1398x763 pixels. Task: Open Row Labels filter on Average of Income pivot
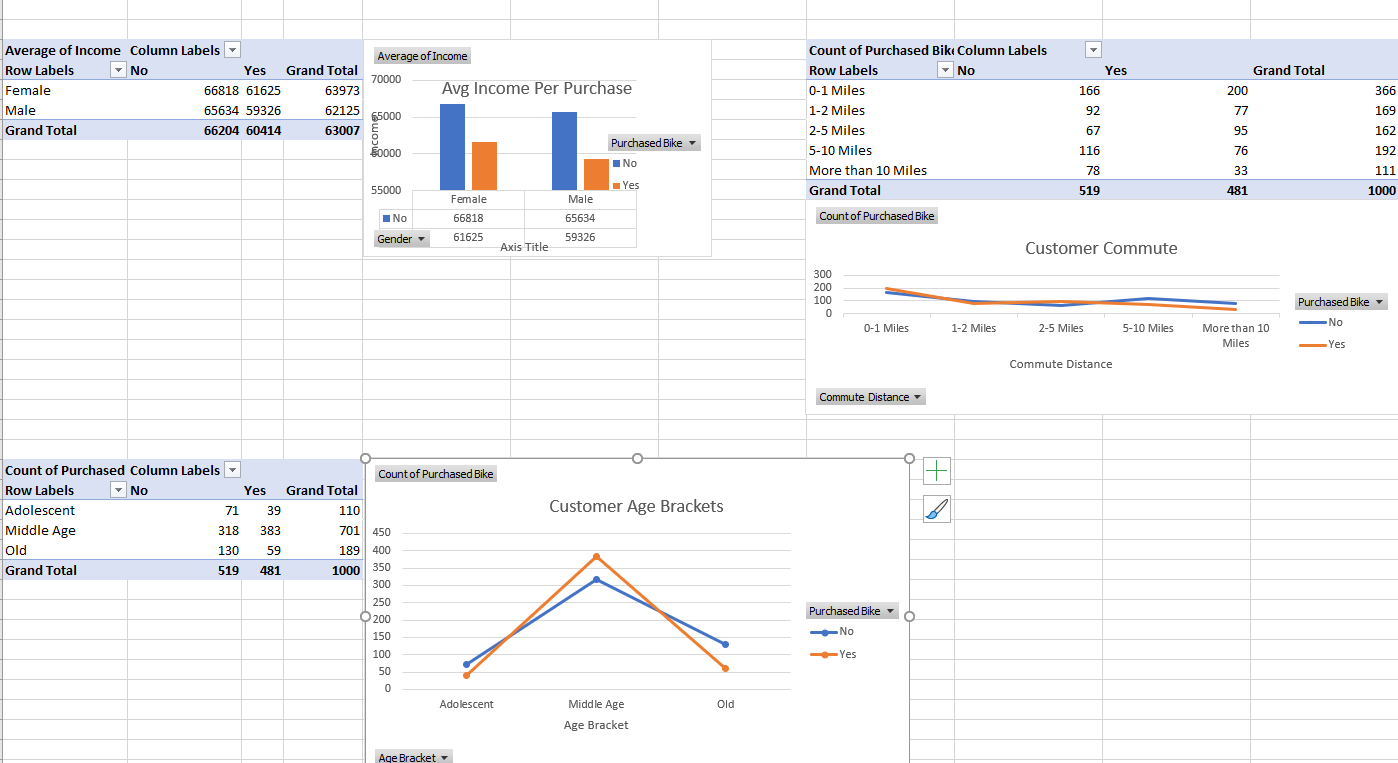pyautogui.click(x=117, y=70)
